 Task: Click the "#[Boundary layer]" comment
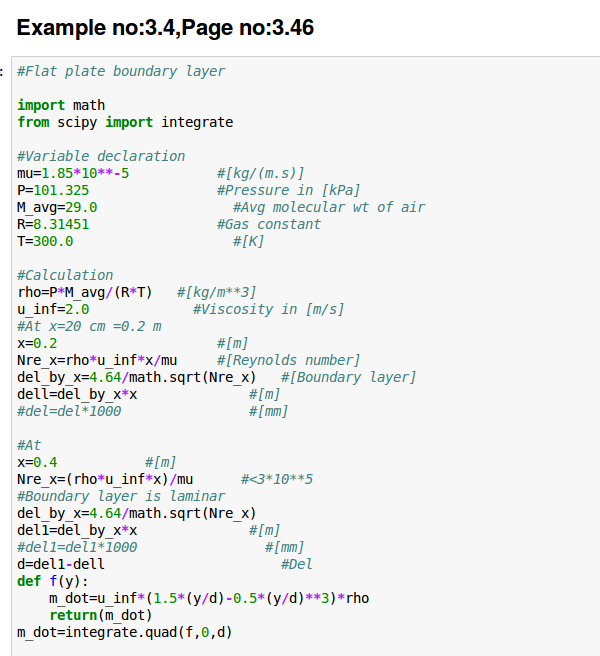(x=348, y=377)
